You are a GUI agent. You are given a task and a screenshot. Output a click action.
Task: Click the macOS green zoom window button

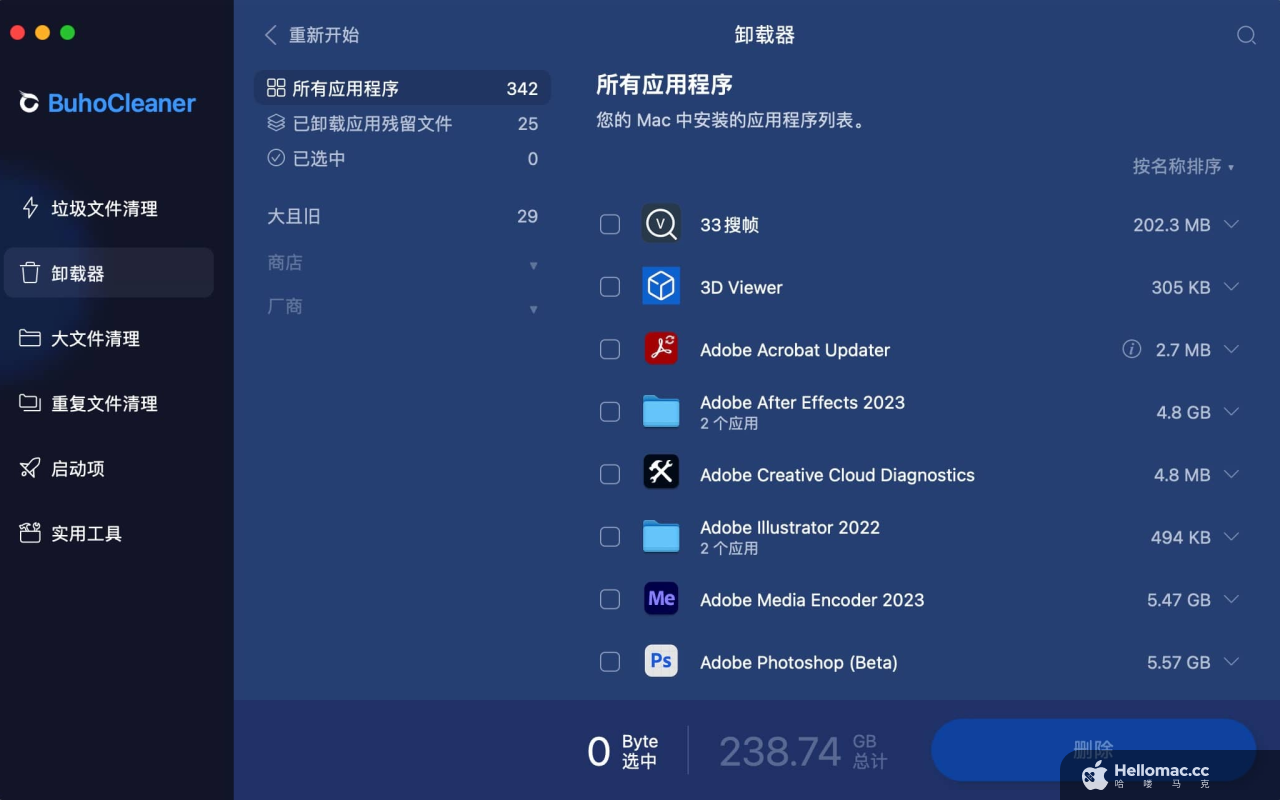(68, 33)
